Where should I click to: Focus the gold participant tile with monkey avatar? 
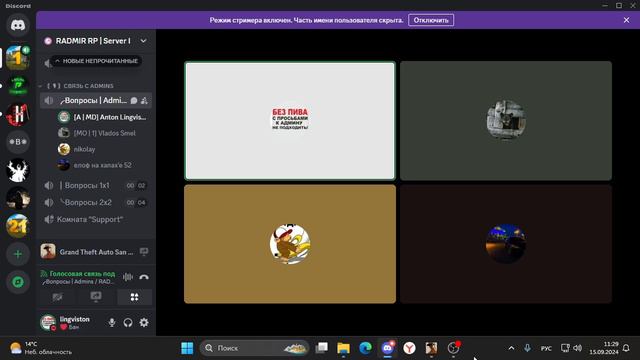[290, 244]
